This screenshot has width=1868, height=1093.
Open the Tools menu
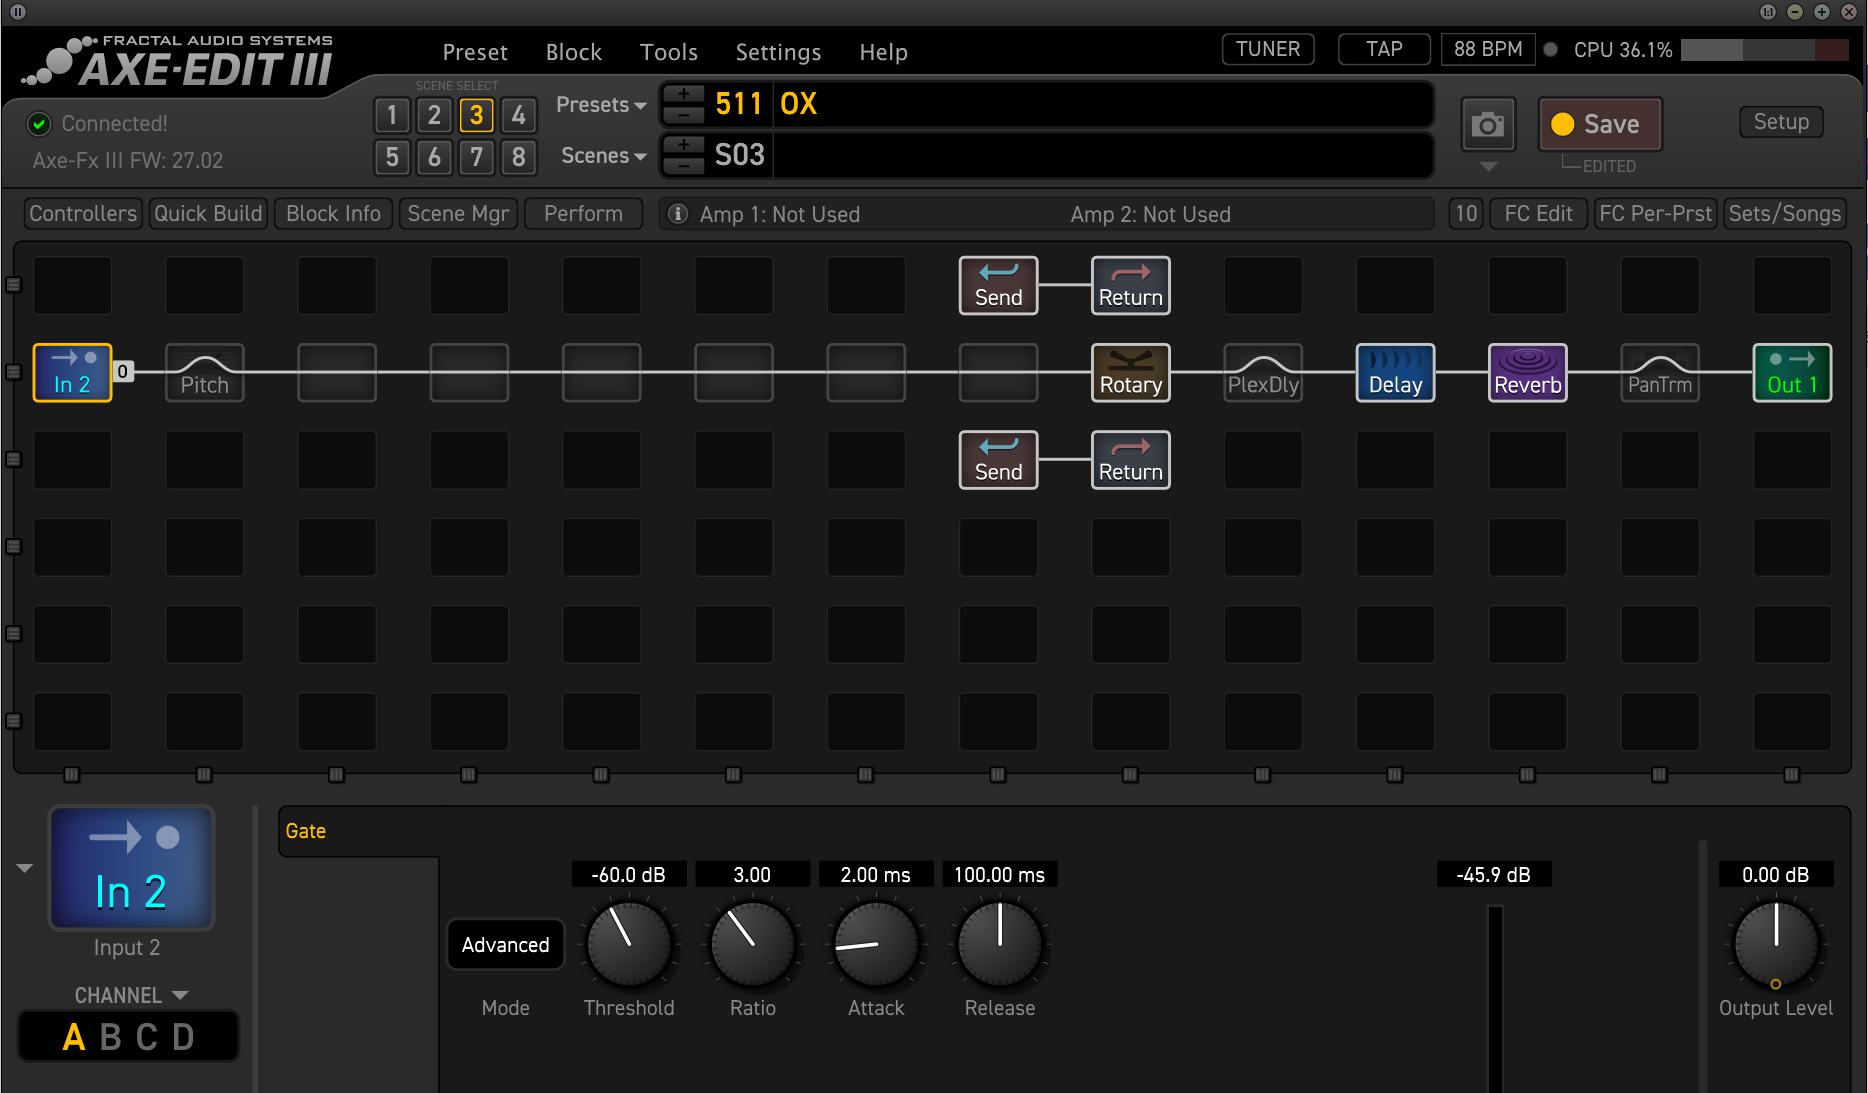pos(668,52)
